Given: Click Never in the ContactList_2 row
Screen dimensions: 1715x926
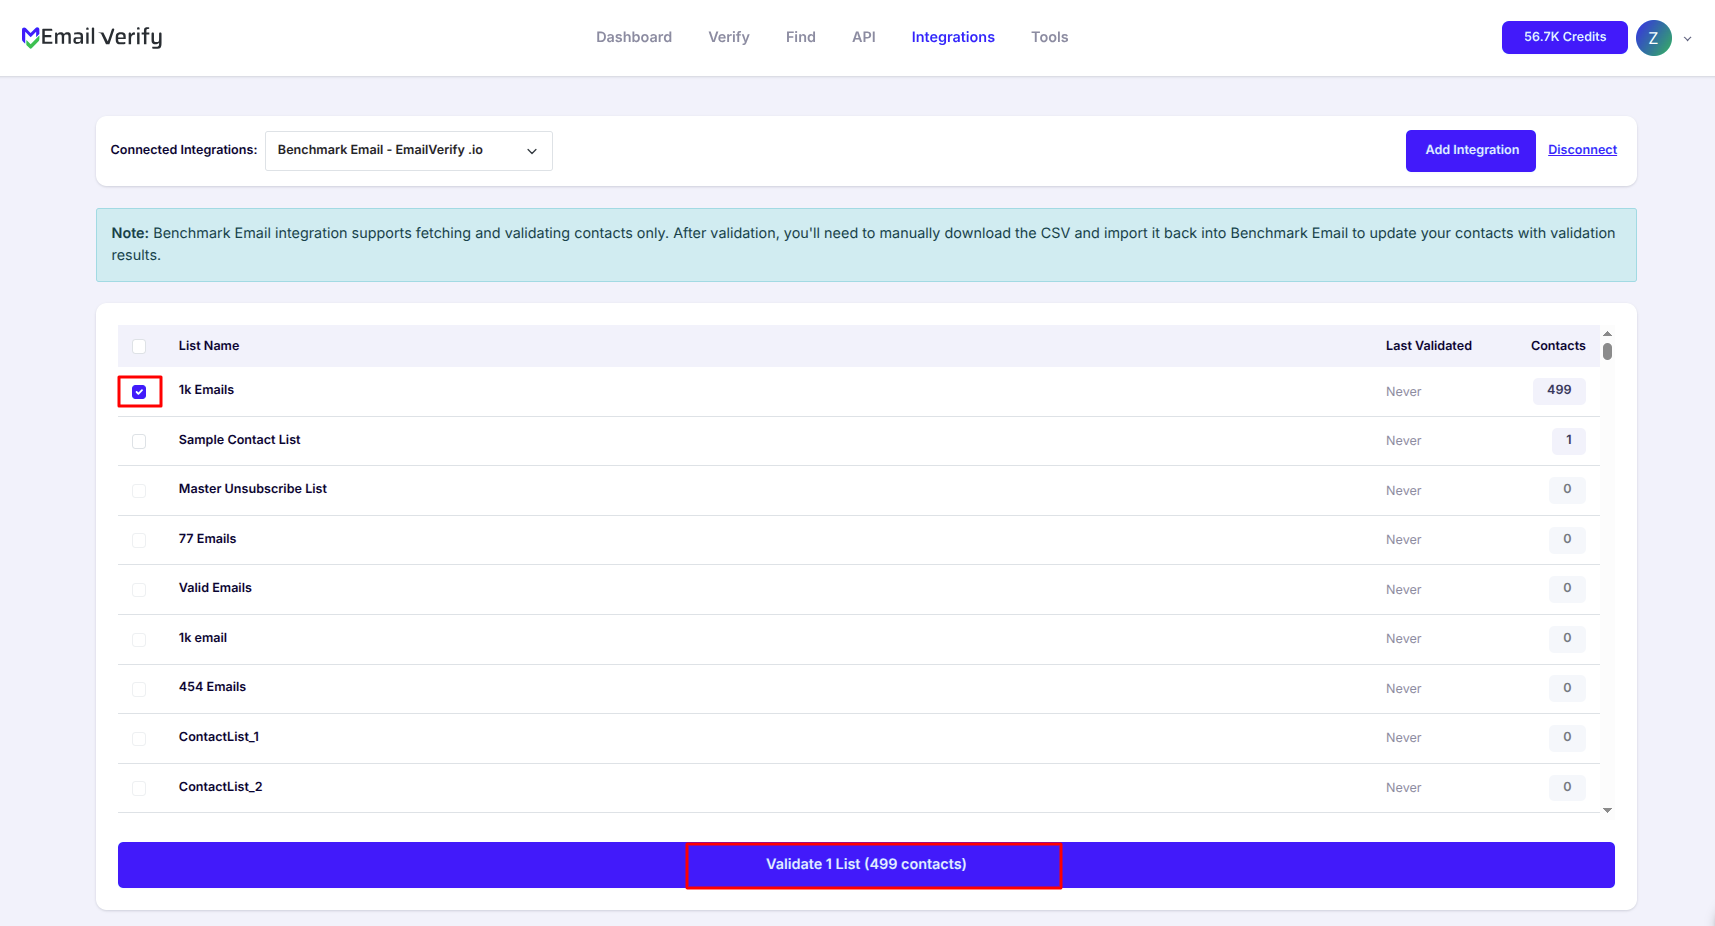Looking at the screenshot, I should (1403, 788).
